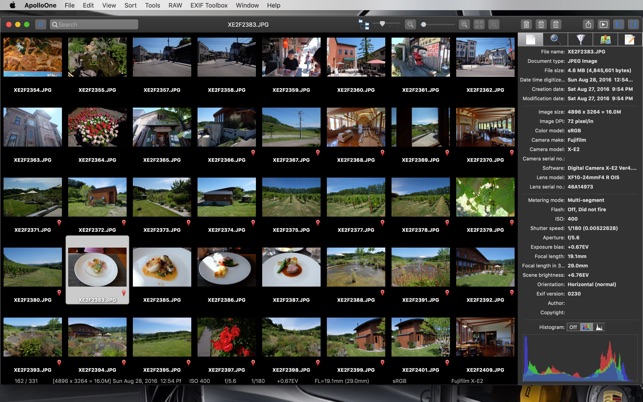The image size is (643, 402).
Task: Click the zoom-out magnifier icon
Action: [x=411, y=24]
